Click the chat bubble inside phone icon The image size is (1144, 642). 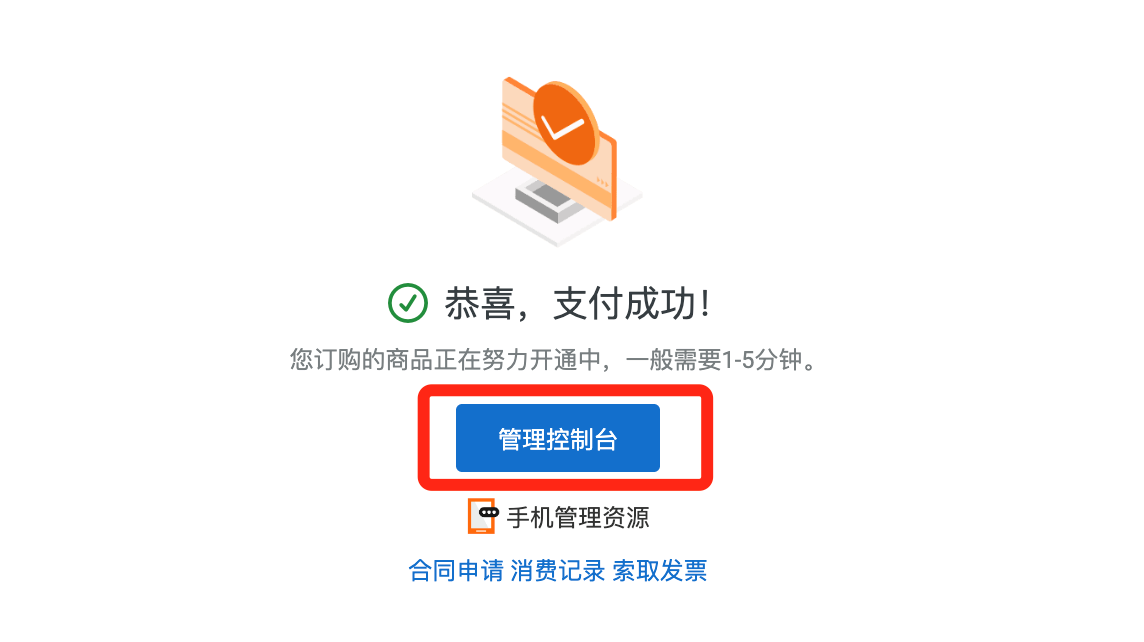click(488, 513)
